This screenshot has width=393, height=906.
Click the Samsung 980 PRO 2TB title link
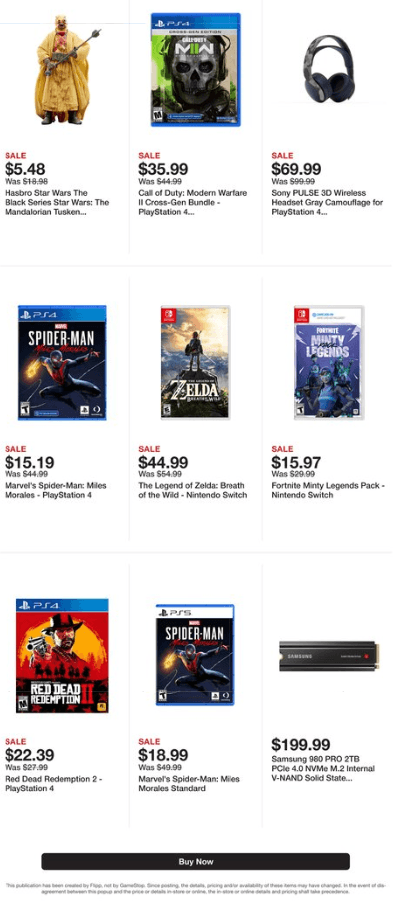click(x=323, y=769)
